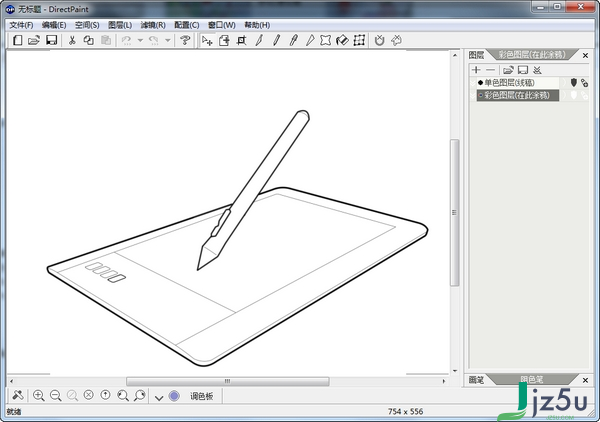Open the 调色板 palette button

[202, 396]
